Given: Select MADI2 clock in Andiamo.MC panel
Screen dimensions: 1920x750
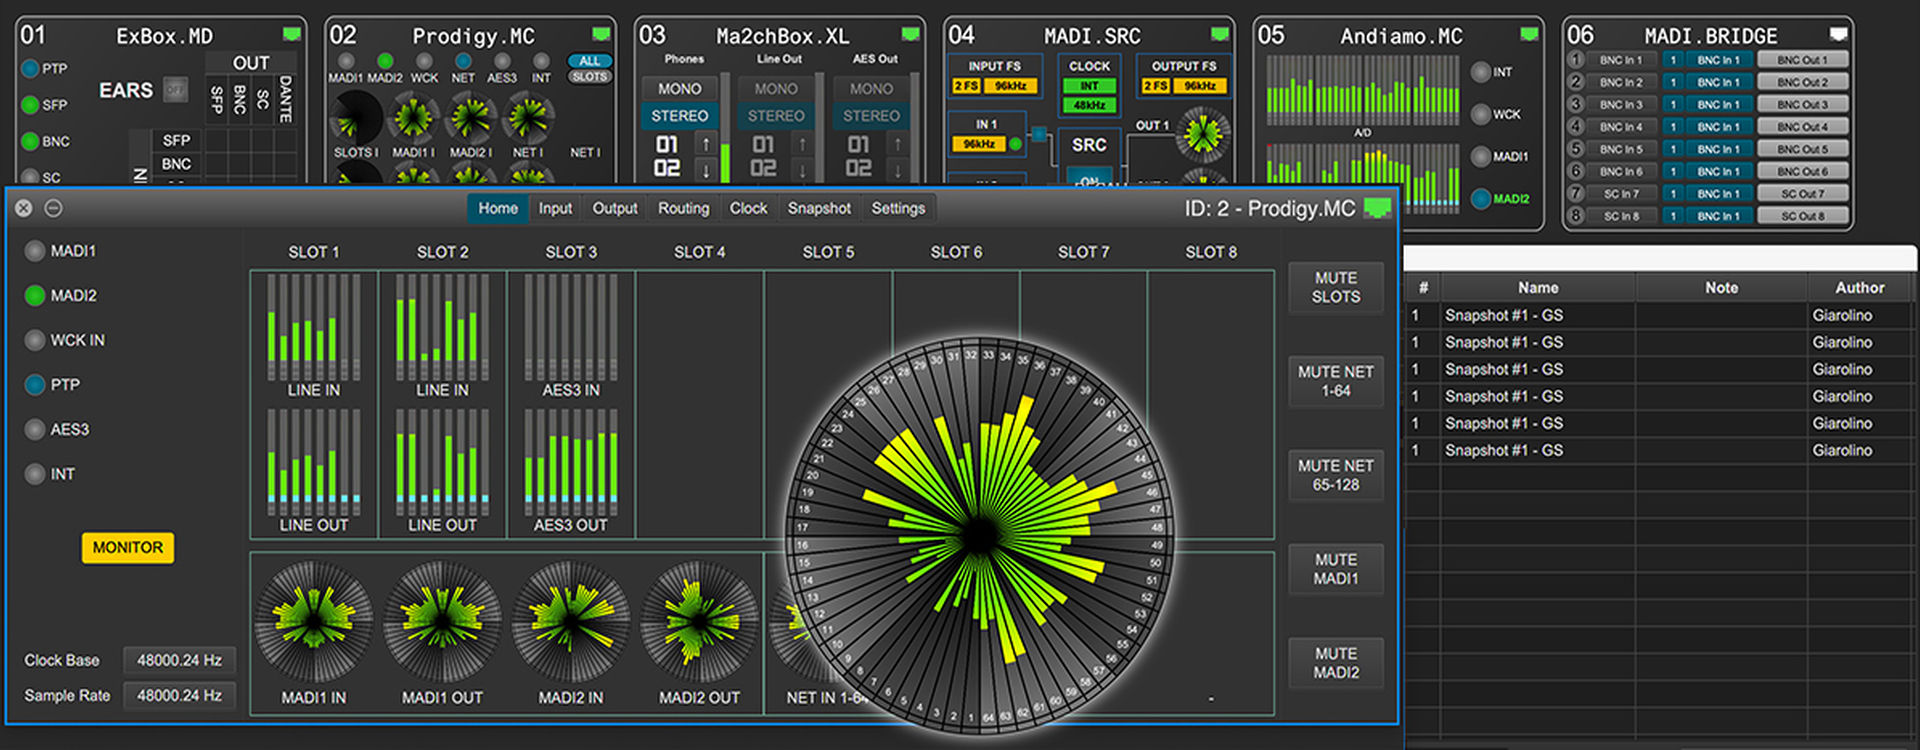Looking at the screenshot, I should pos(1481,198).
